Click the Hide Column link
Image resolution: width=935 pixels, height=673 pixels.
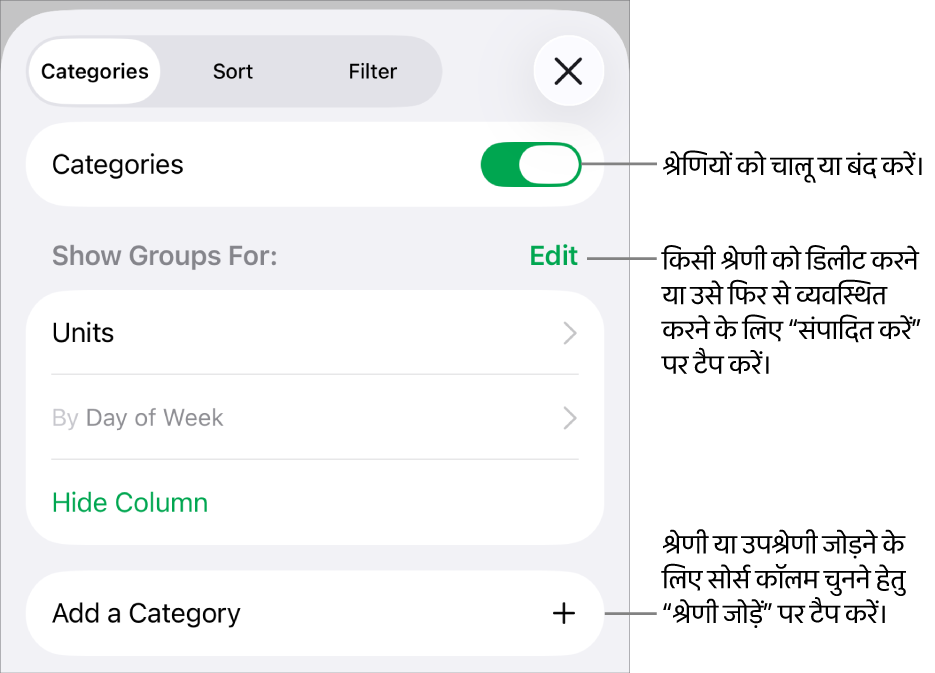click(x=130, y=502)
